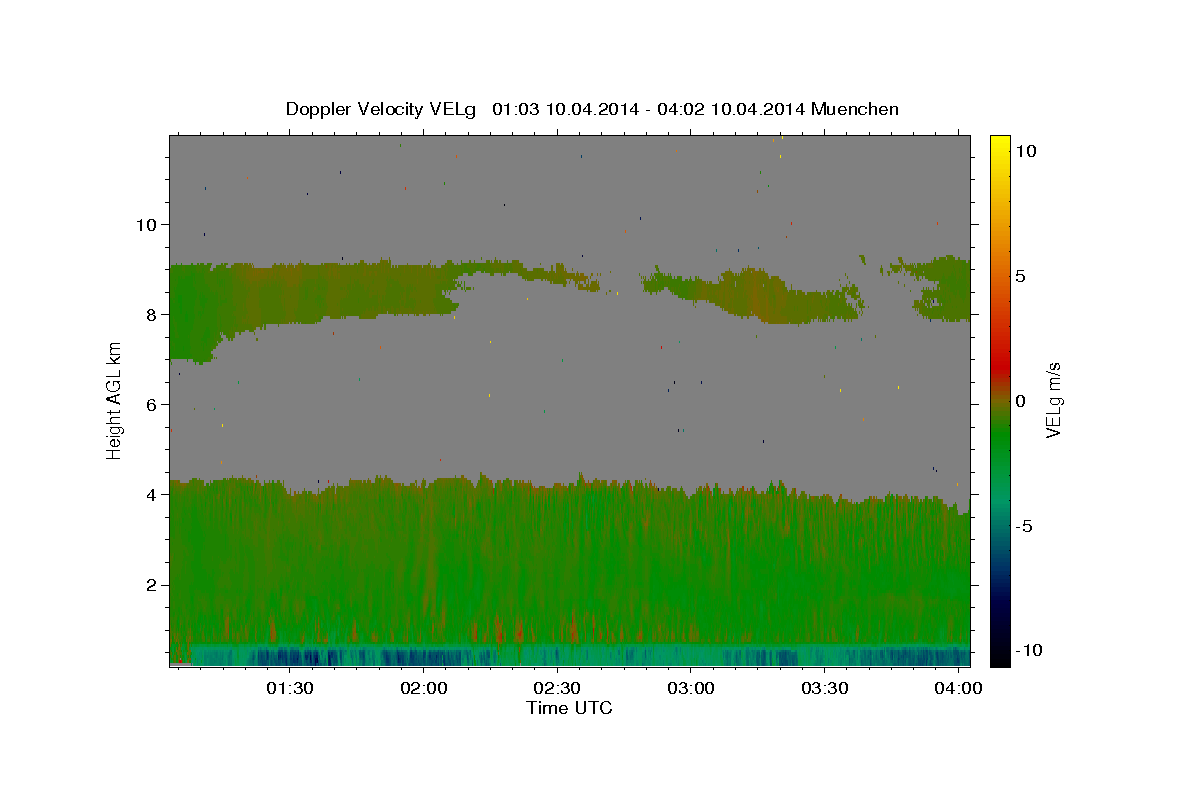The height and width of the screenshot is (800, 1200).
Task: Click the '04:00' time tick label
Action: coord(958,690)
